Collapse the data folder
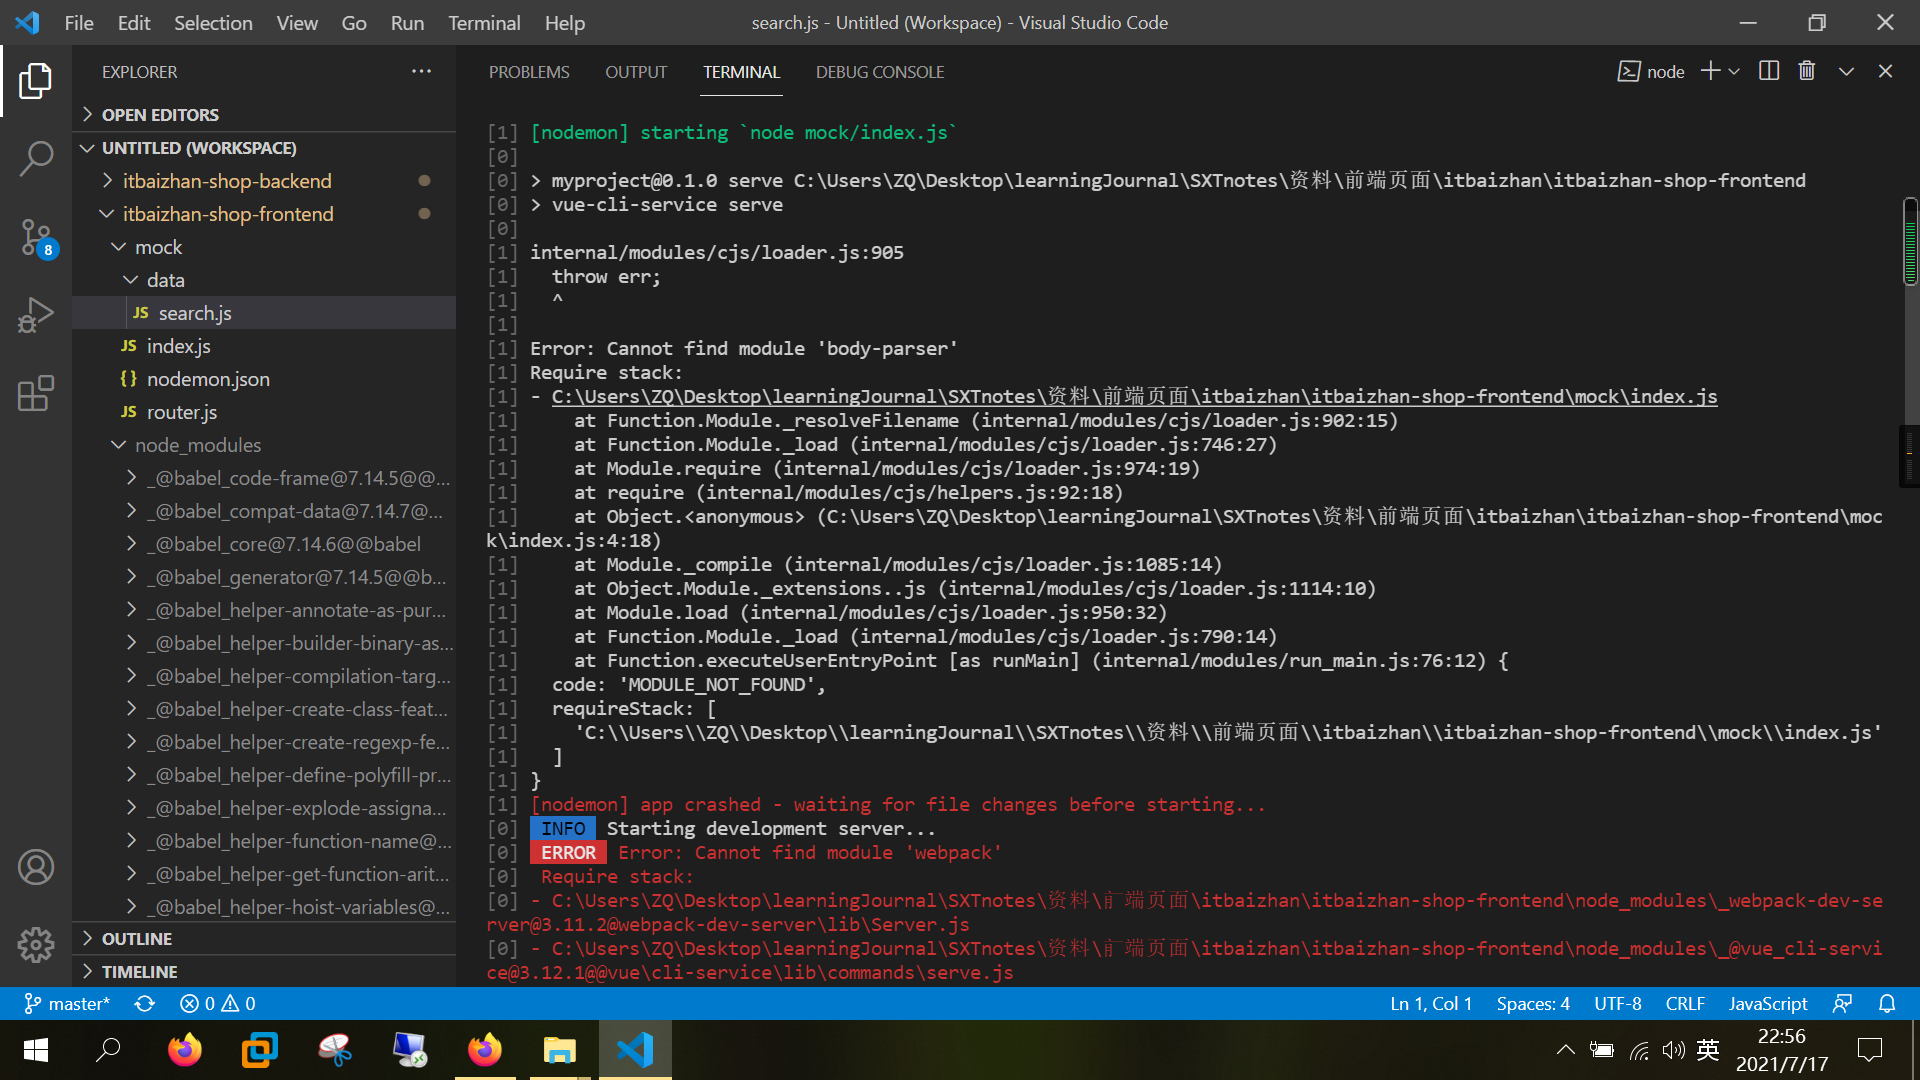Viewport: 1920px width, 1080px height. 264,280
